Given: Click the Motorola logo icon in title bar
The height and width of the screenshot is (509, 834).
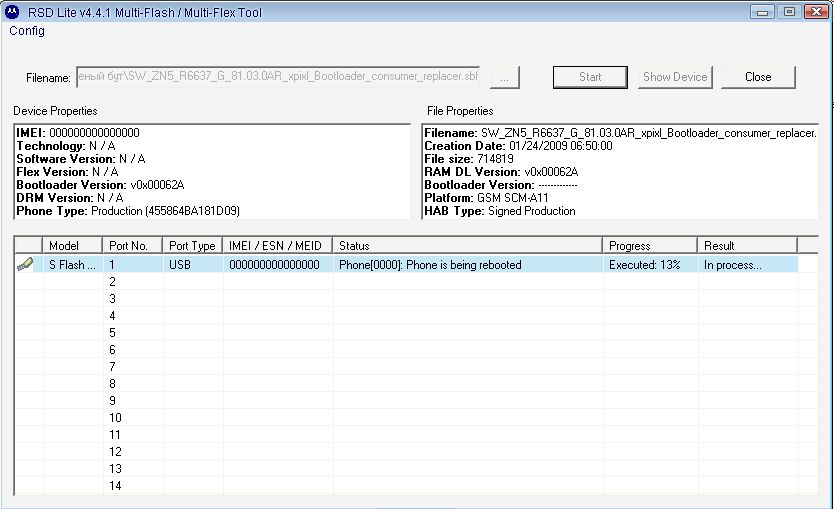Looking at the screenshot, I should [x=12, y=12].
